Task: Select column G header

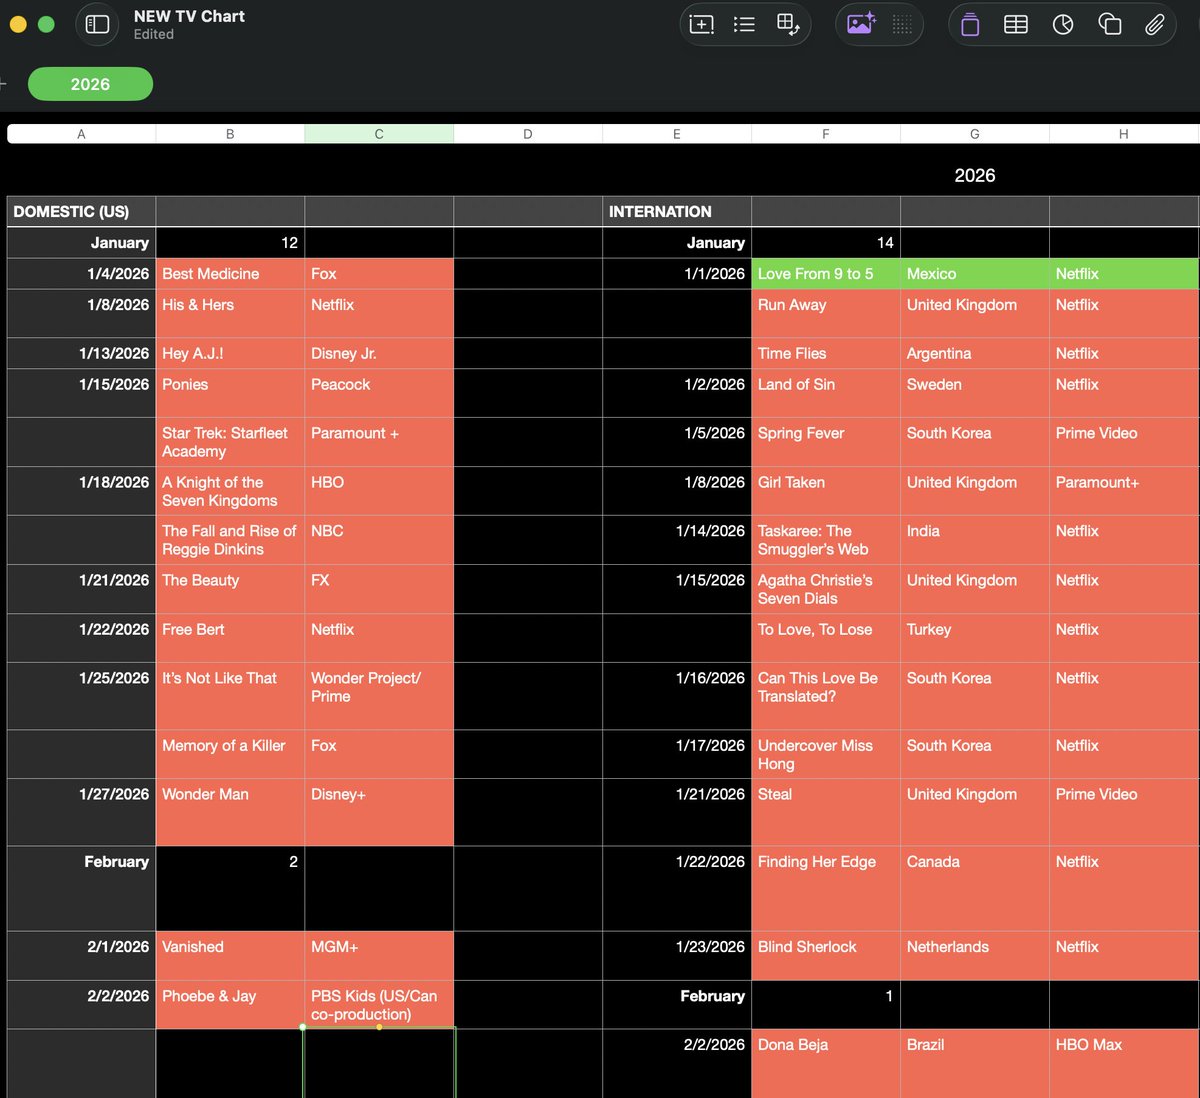Action: point(975,134)
